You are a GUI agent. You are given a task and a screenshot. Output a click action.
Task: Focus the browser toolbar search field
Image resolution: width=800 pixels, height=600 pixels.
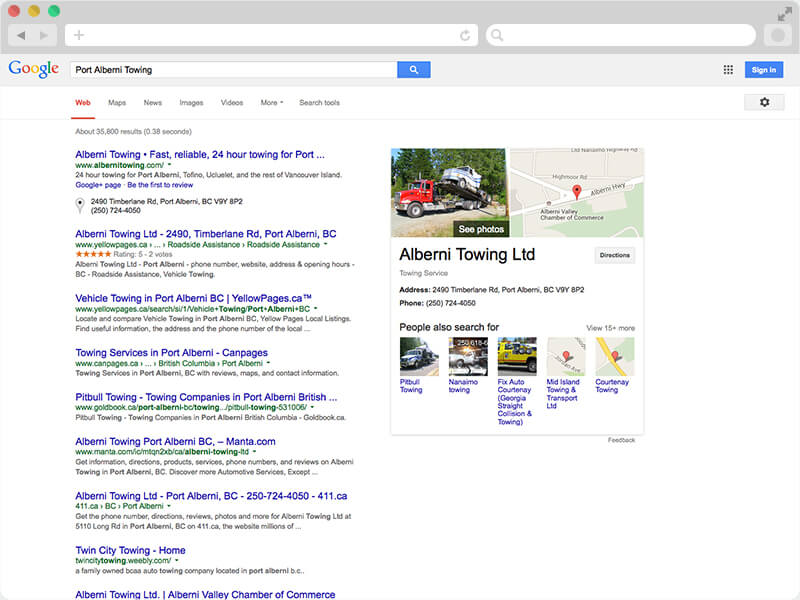pos(621,35)
